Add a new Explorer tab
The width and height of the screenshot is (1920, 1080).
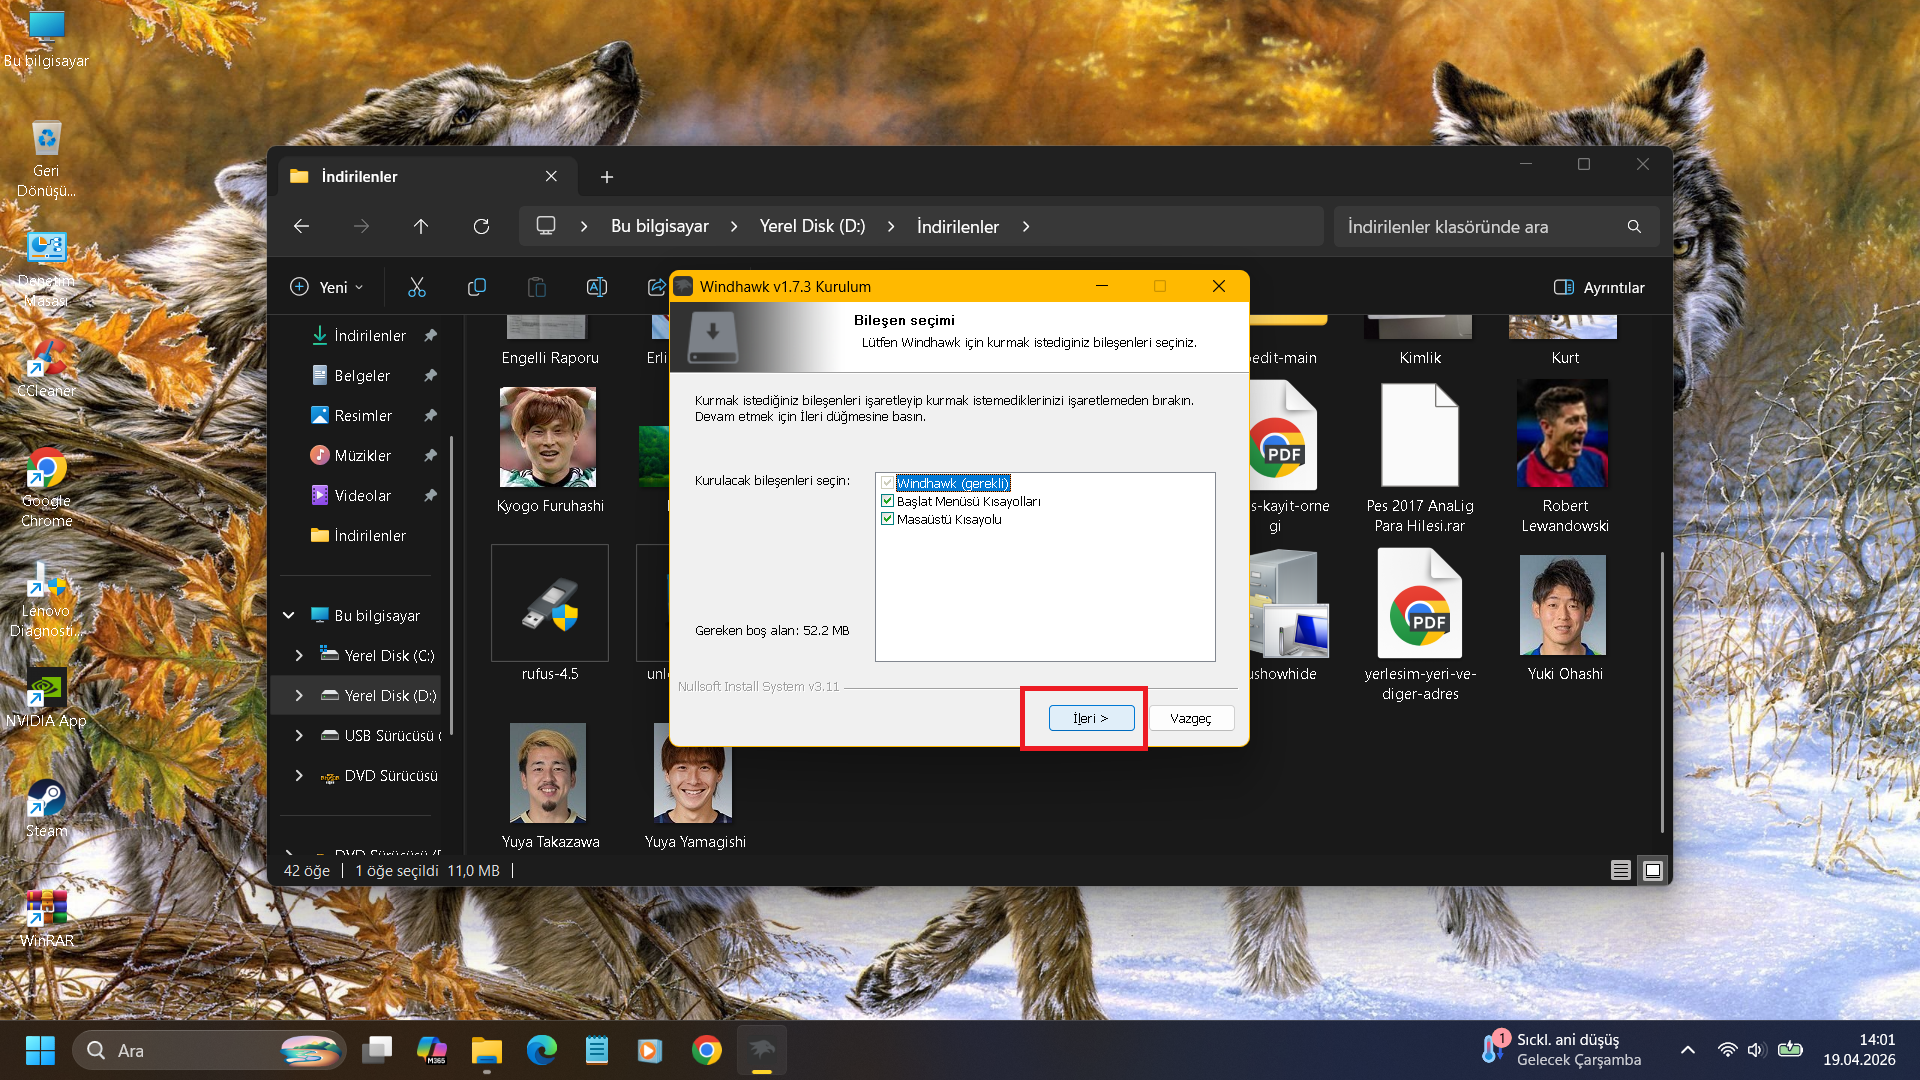[x=607, y=177]
